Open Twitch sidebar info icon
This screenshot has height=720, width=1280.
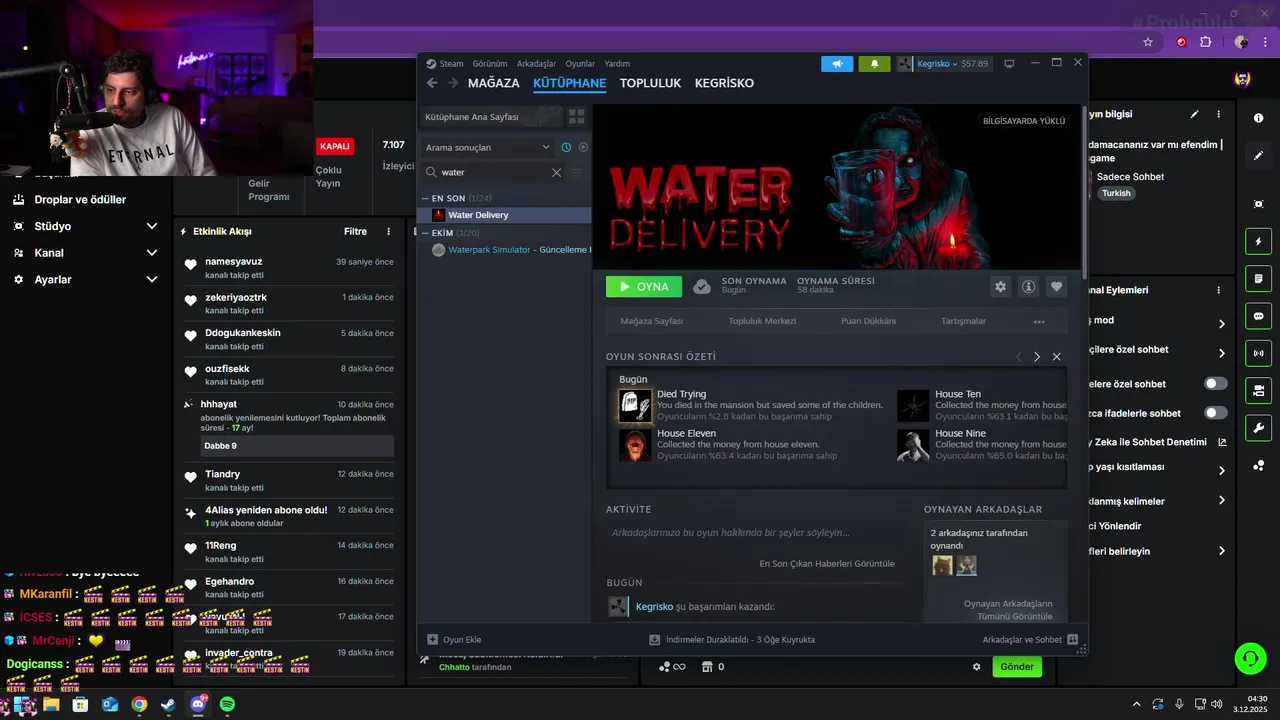click(x=1258, y=118)
